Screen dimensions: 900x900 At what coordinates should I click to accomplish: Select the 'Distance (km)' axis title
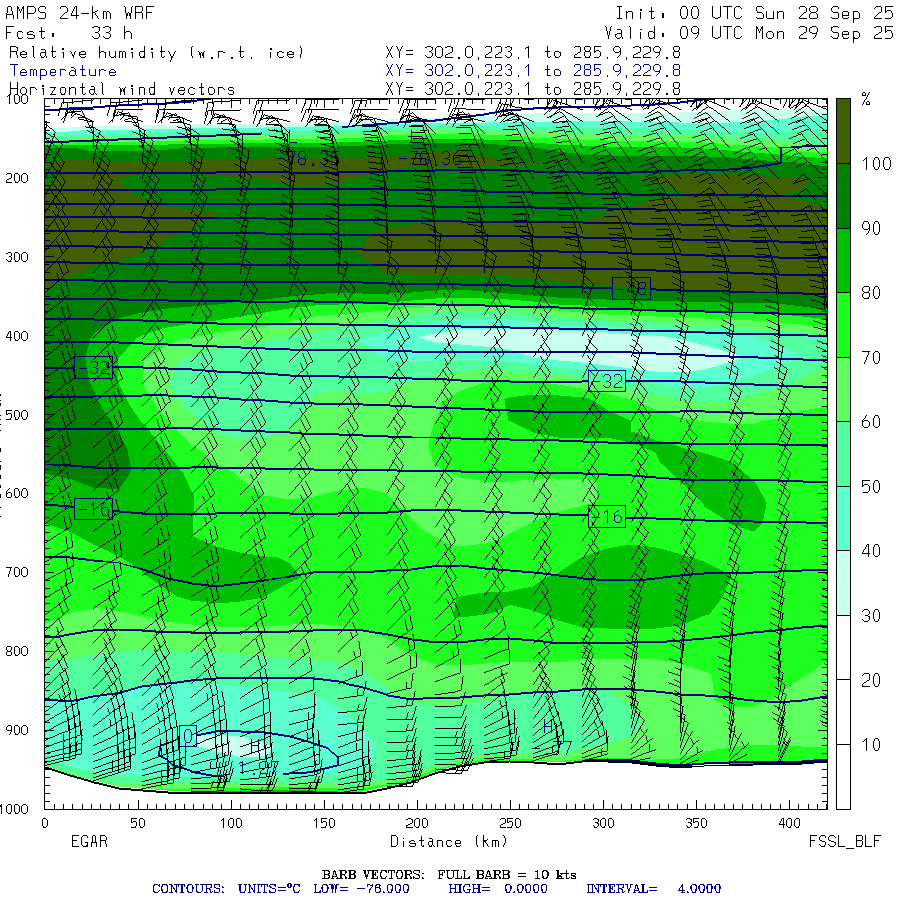coord(449,842)
